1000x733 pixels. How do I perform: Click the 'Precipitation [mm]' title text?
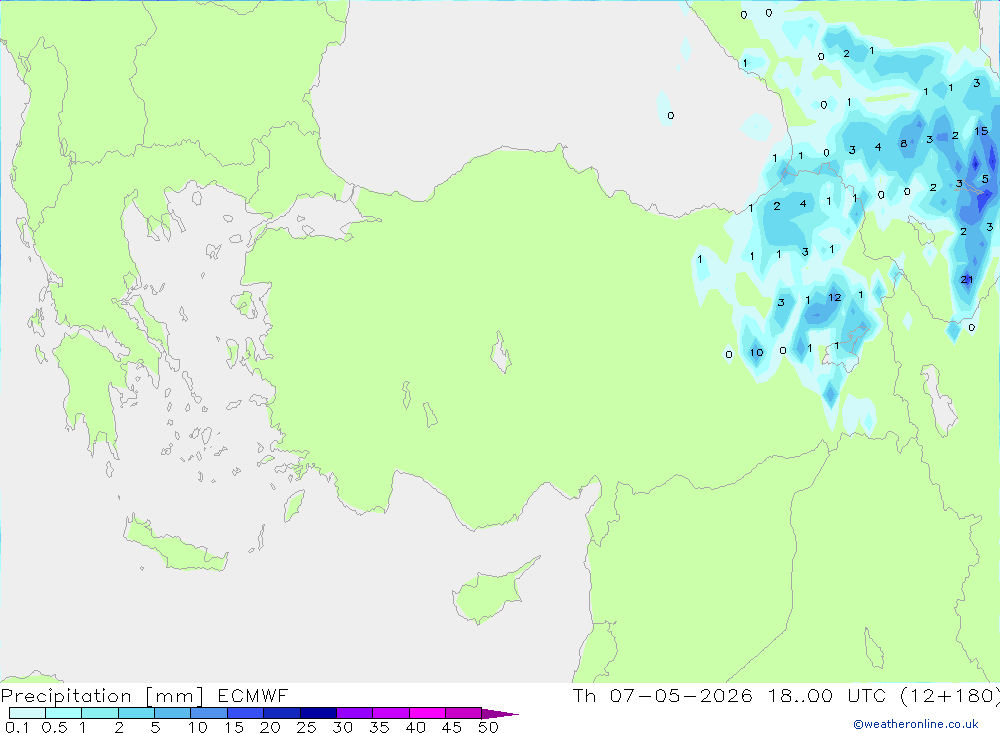pos(102,695)
